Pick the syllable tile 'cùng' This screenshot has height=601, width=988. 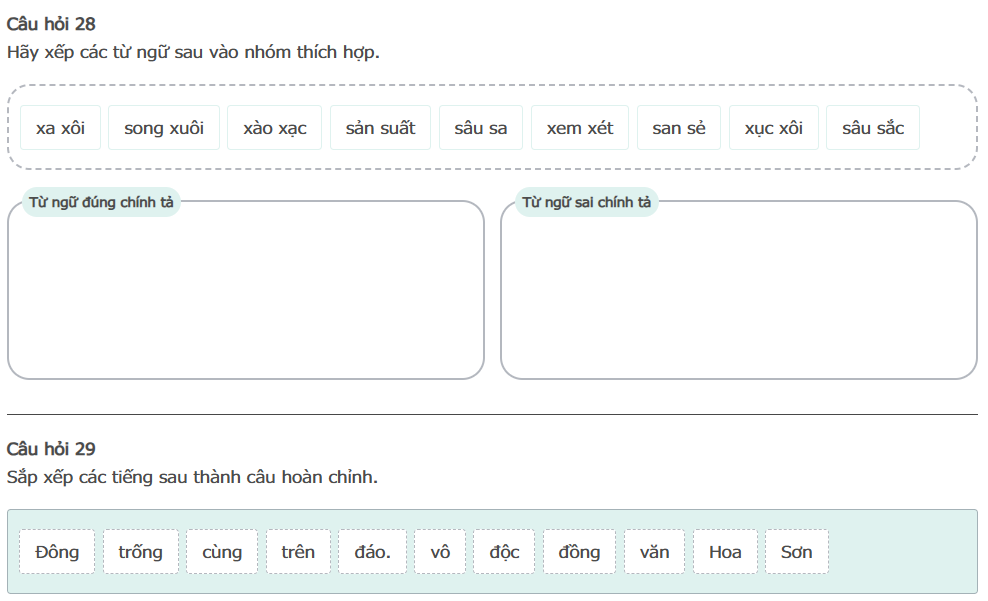click(x=222, y=552)
